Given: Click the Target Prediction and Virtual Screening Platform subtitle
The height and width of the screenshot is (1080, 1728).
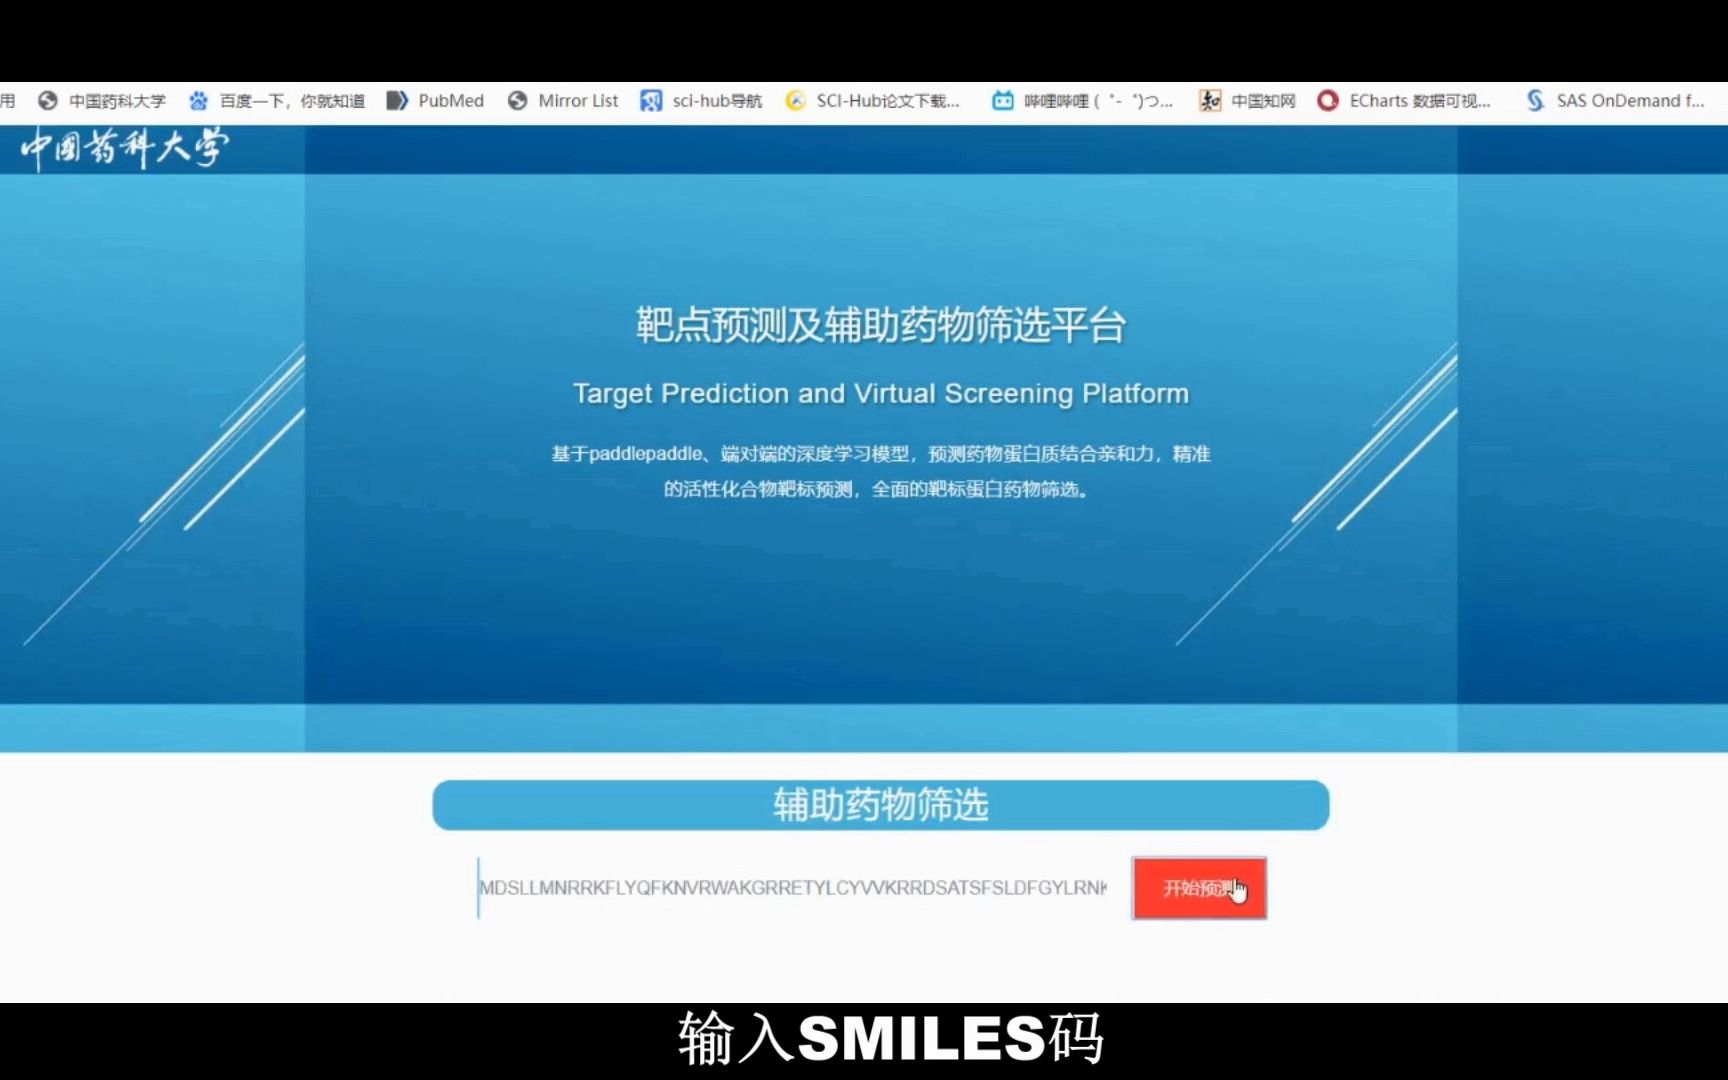Looking at the screenshot, I should coord(881,394).
